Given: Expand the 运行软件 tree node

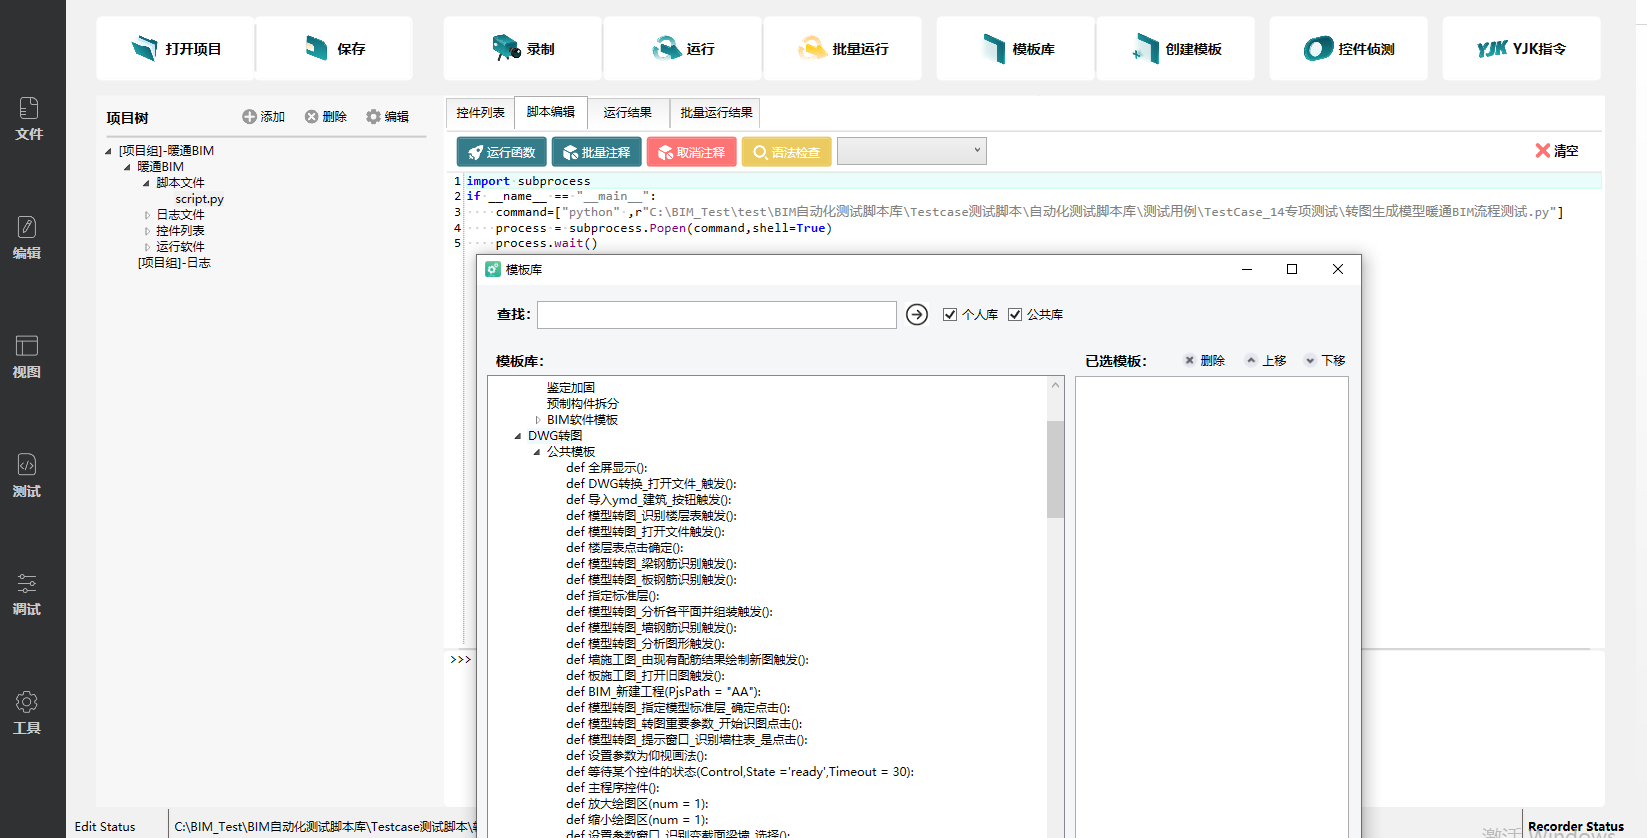Looking at the screenshot, I should [147, 247].
